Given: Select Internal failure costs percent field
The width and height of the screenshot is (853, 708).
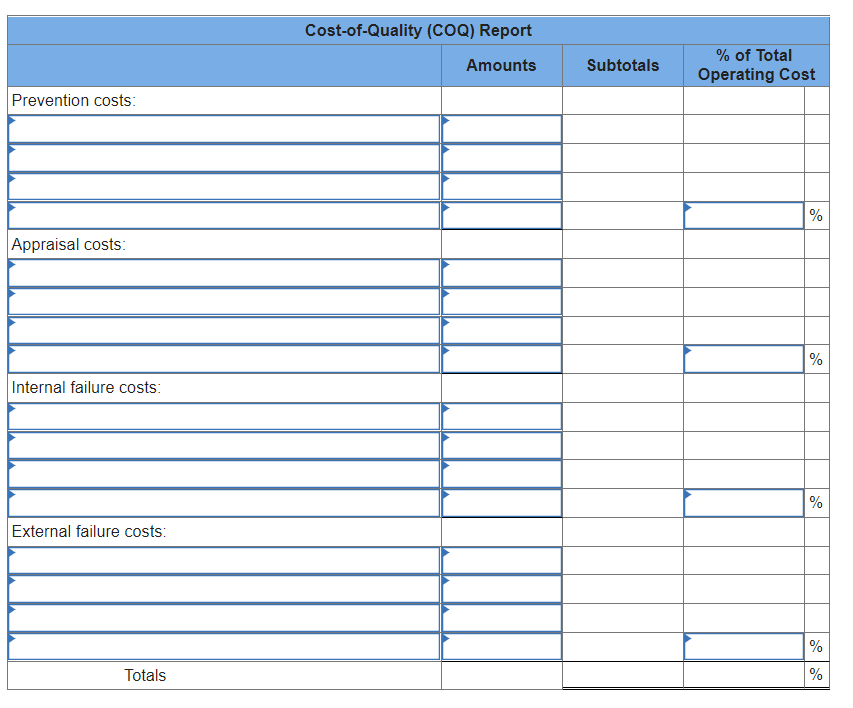Looking at the screenshot, I should (744, 503).
